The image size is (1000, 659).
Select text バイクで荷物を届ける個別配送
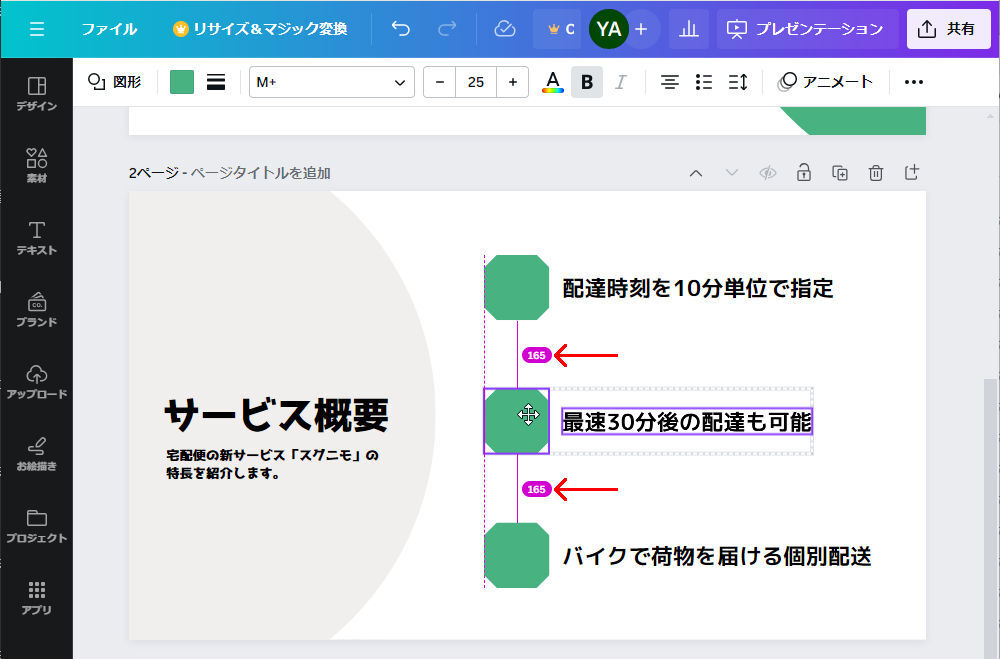716,556
